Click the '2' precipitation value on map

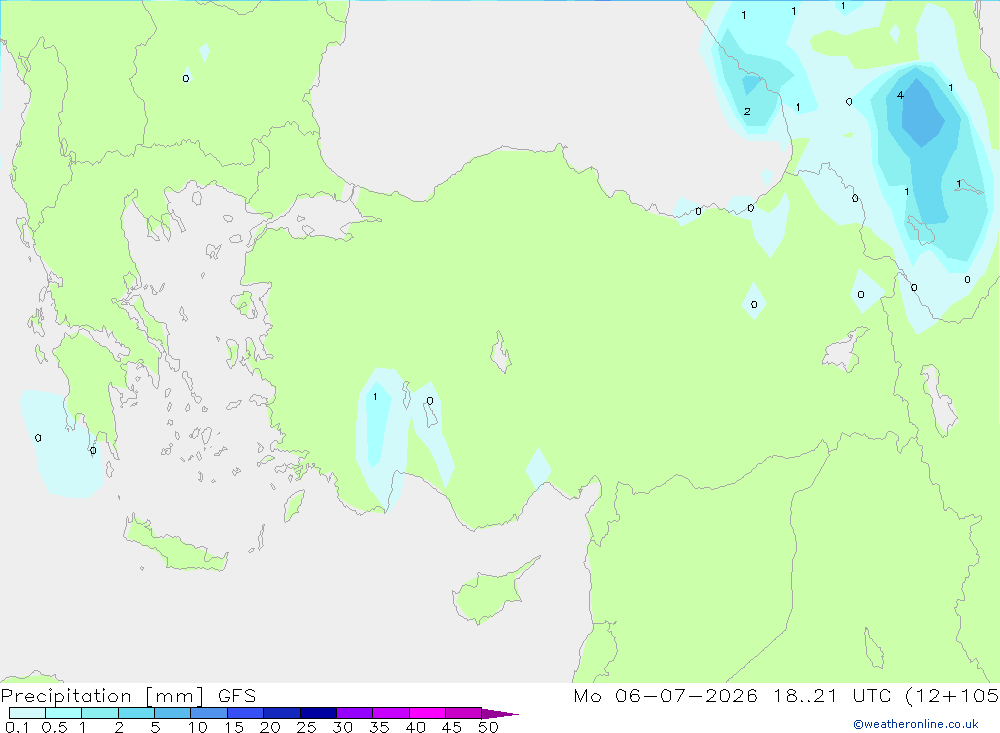click(x=747, y=112)
